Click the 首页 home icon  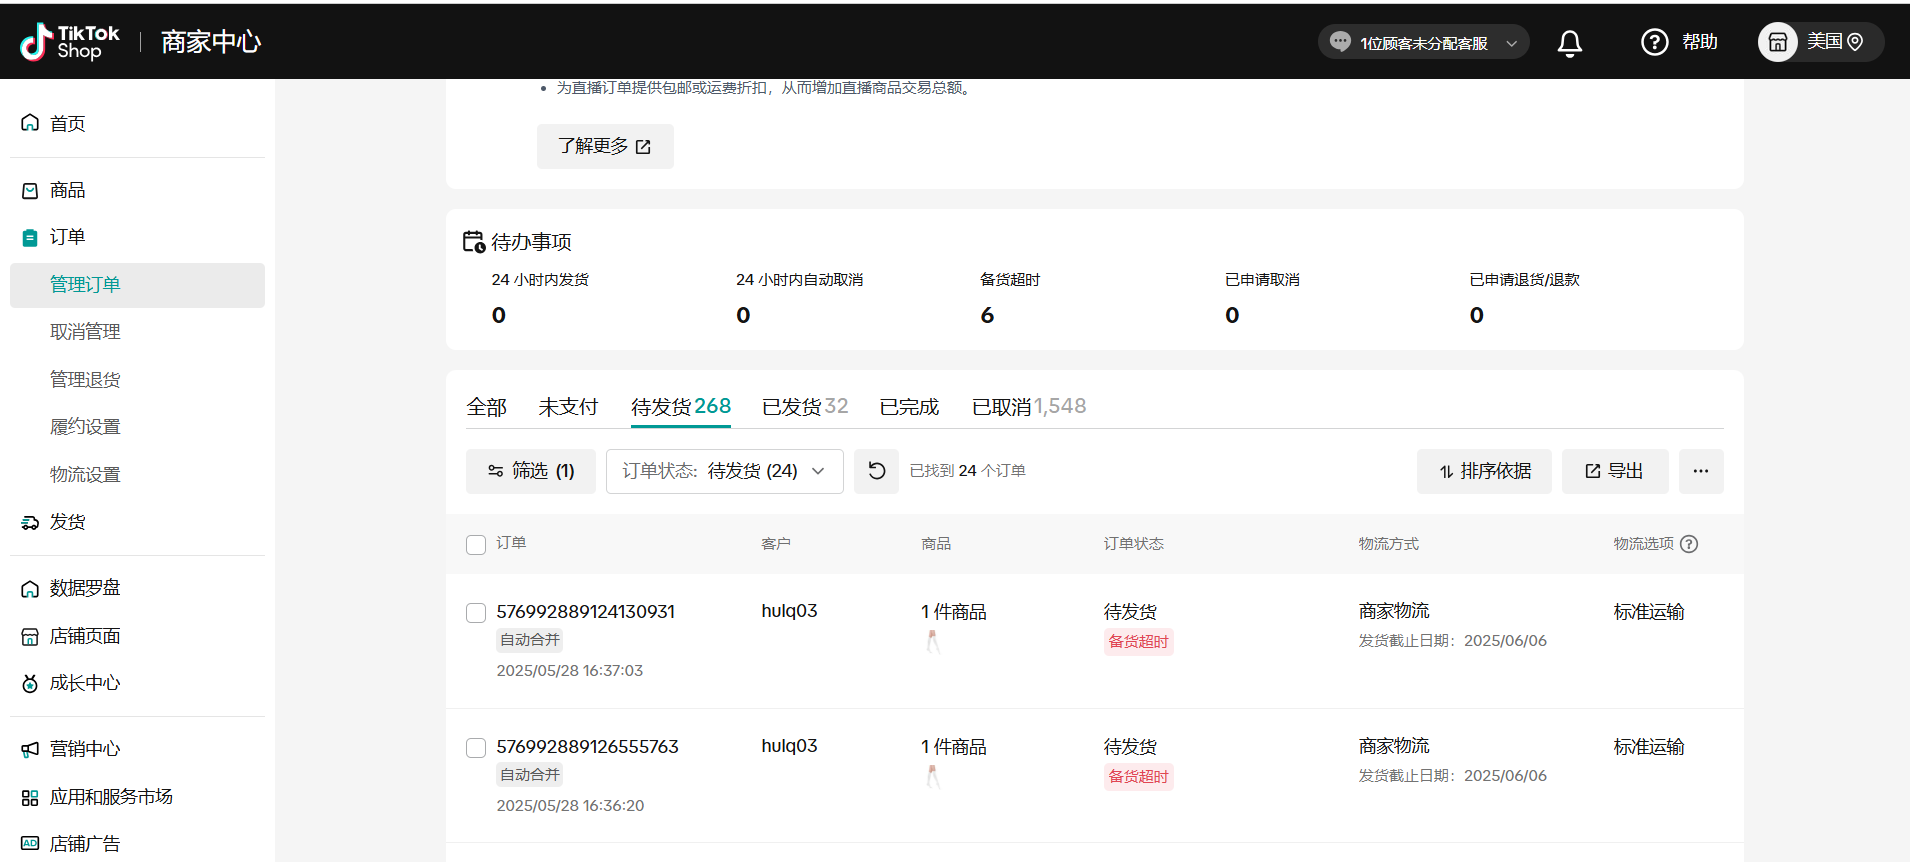pos(30,123)
